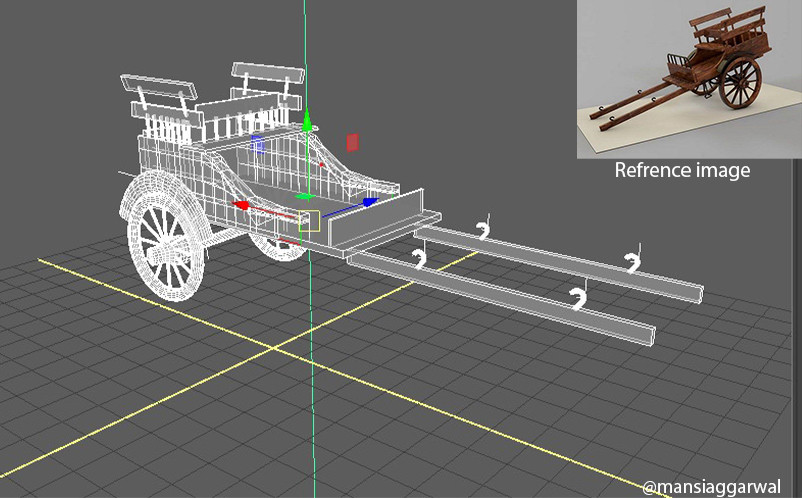Select the red X-axis arrow handle

point(241,206)
